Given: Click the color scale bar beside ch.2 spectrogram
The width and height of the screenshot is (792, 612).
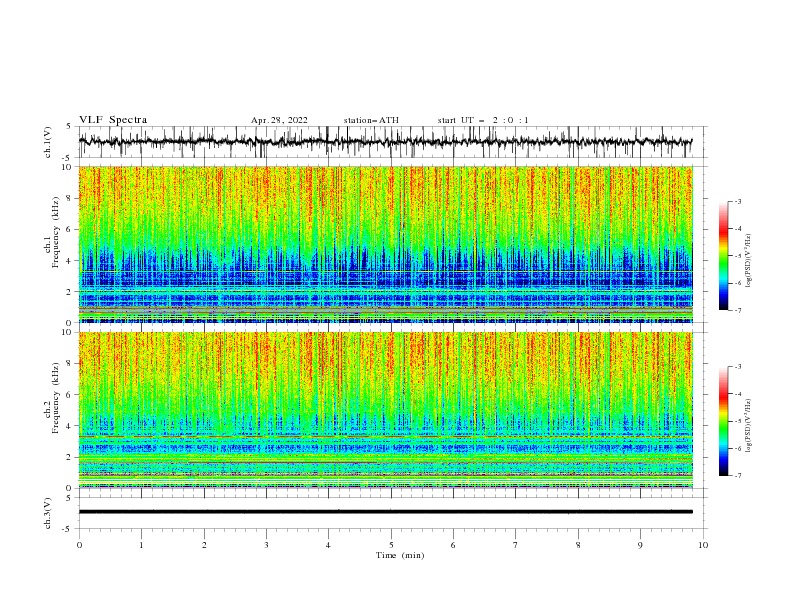Looking at the screenshot, I should 723,421.
